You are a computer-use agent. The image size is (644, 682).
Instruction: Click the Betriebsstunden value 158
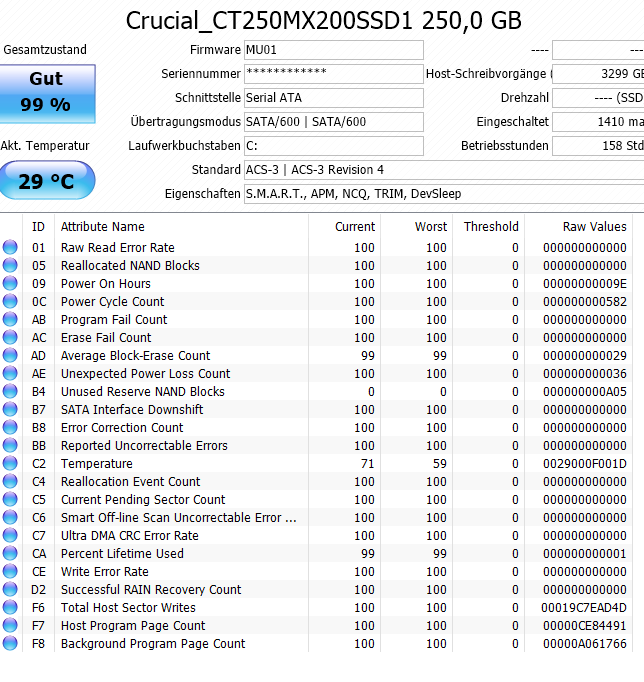(598, 146)
